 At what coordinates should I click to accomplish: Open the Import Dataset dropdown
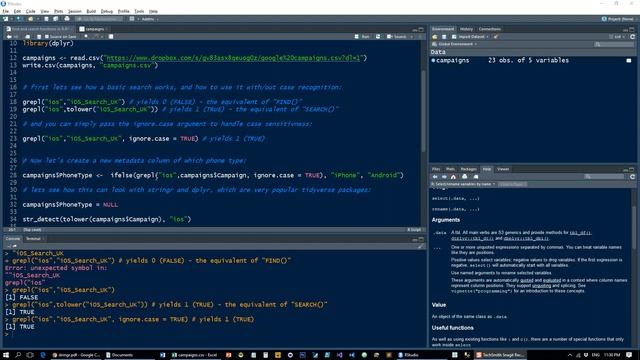pos(470,37)
